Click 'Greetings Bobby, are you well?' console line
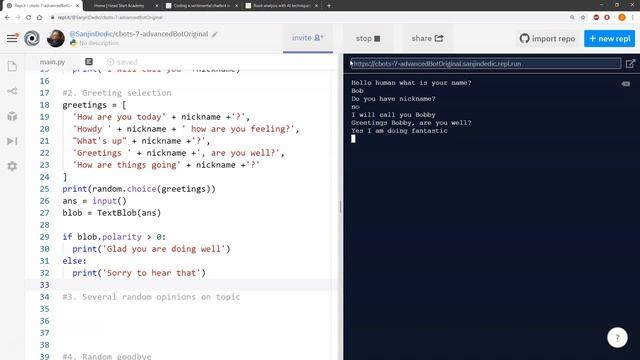Viewport: 640px width, 360px height. pyautogui.click(x=411, y=123)
